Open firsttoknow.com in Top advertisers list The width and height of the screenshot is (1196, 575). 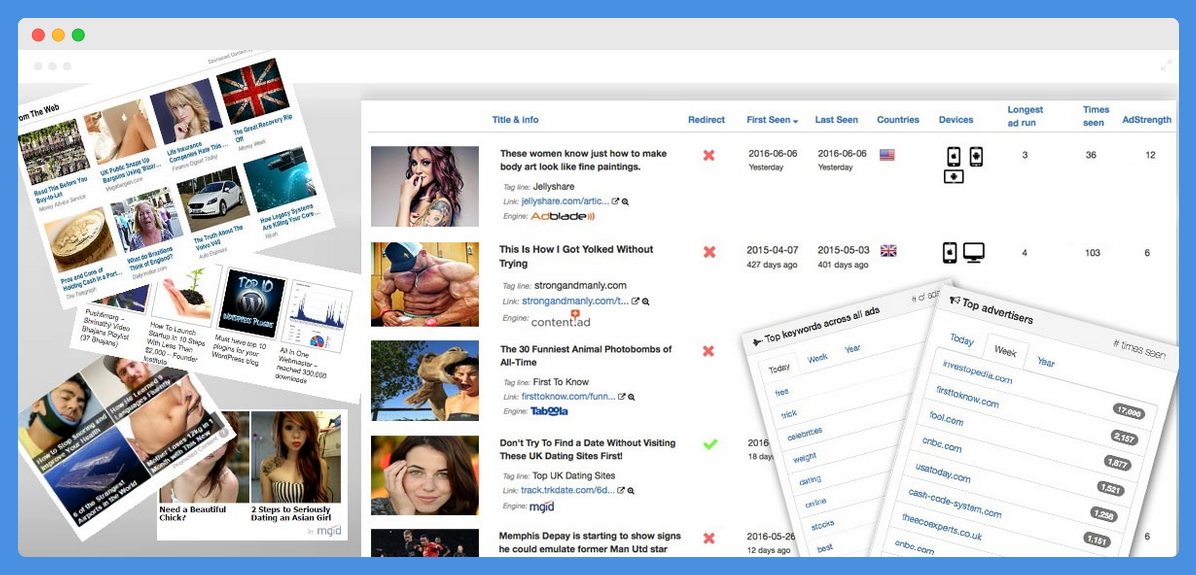click(x=968, y=397)
